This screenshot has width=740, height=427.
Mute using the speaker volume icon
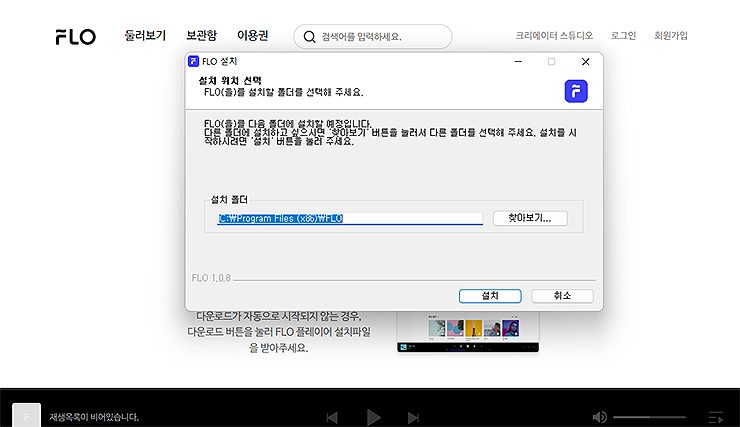point(600,417)
